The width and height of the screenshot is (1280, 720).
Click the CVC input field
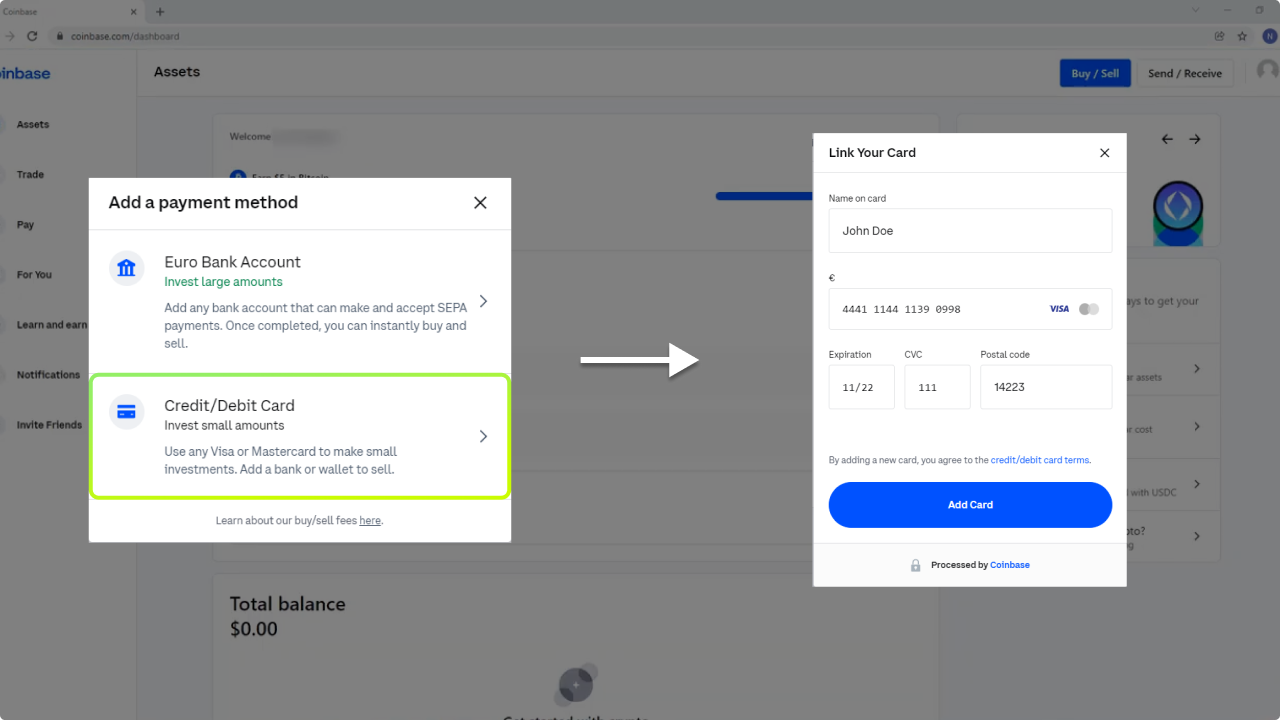pyautogui.click(x=938, y=387)
